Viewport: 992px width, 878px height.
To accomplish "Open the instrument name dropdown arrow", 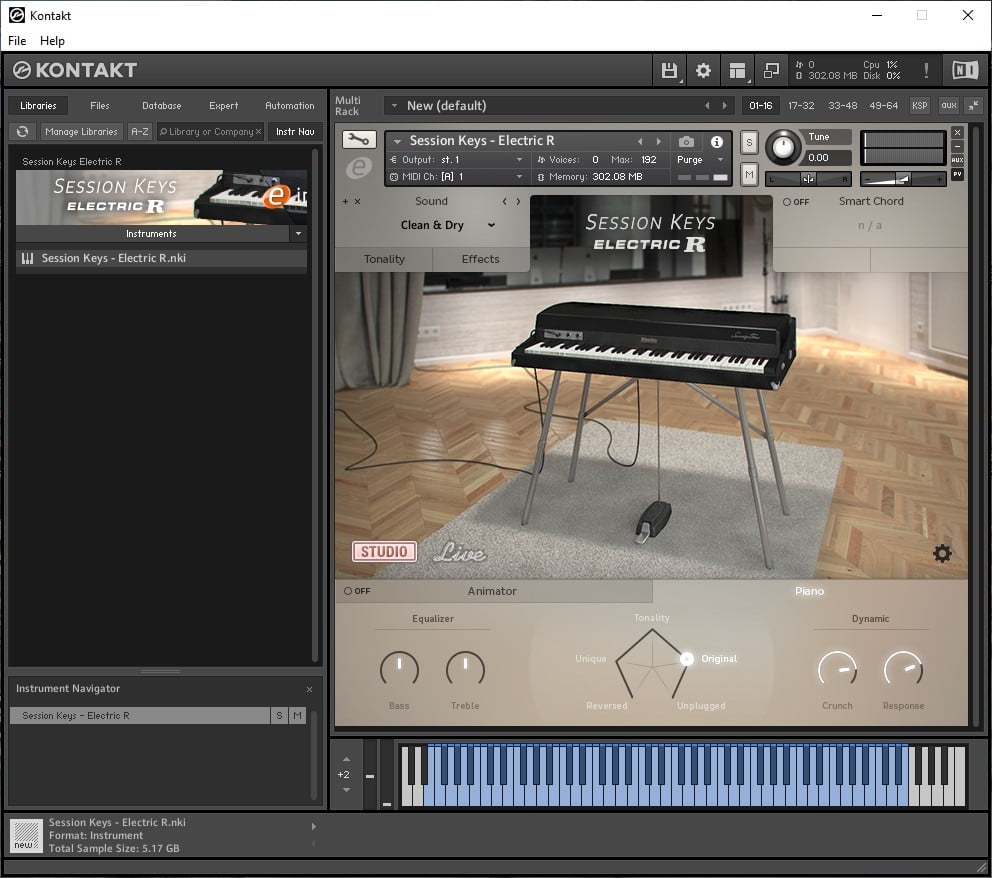I will coord(397,141).
